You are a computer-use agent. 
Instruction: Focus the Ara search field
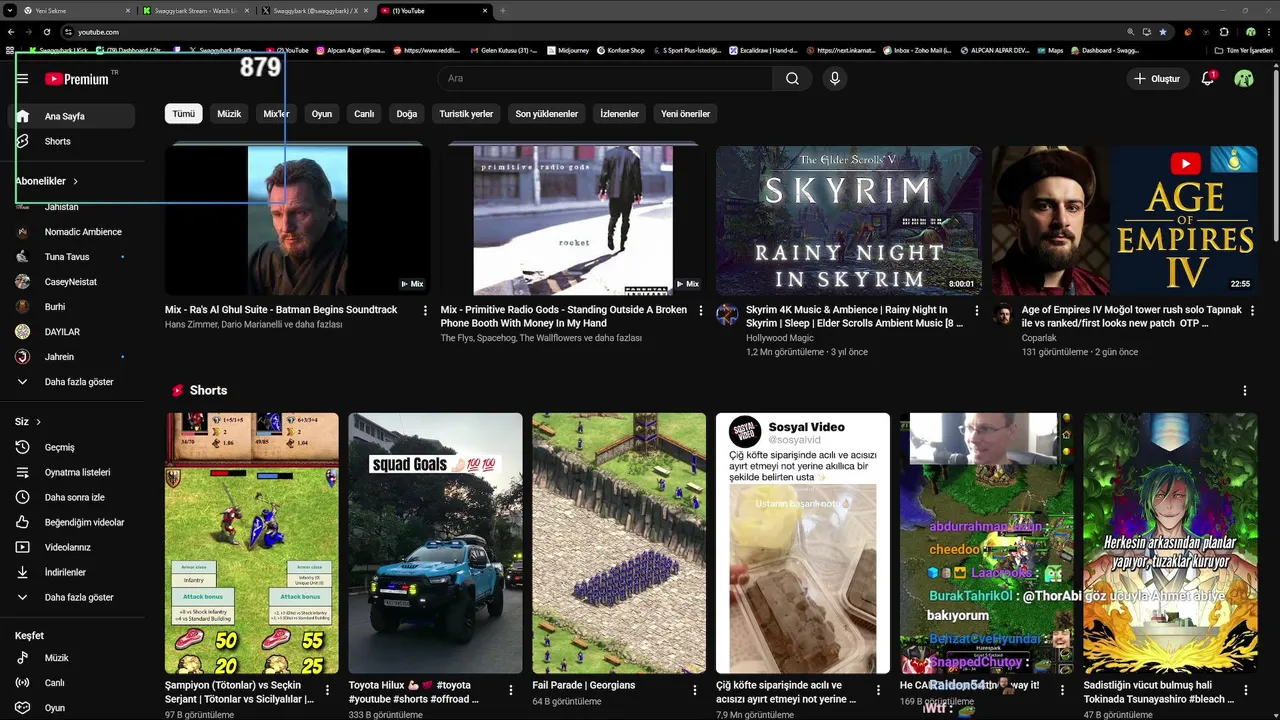pyautogui.click(x=605, y=78)
